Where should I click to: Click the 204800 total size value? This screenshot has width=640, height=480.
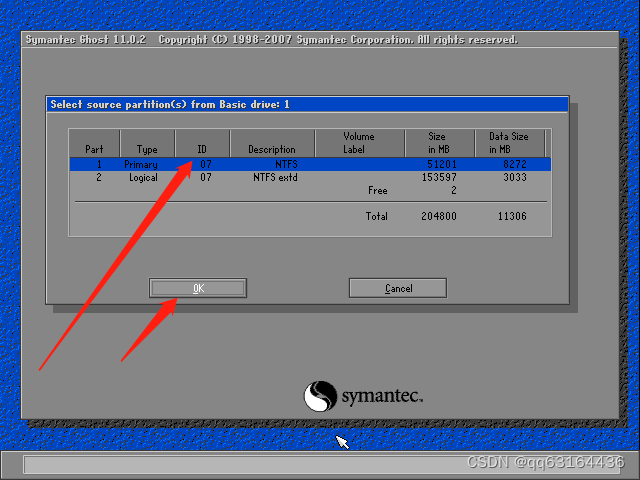coord(439,216)
